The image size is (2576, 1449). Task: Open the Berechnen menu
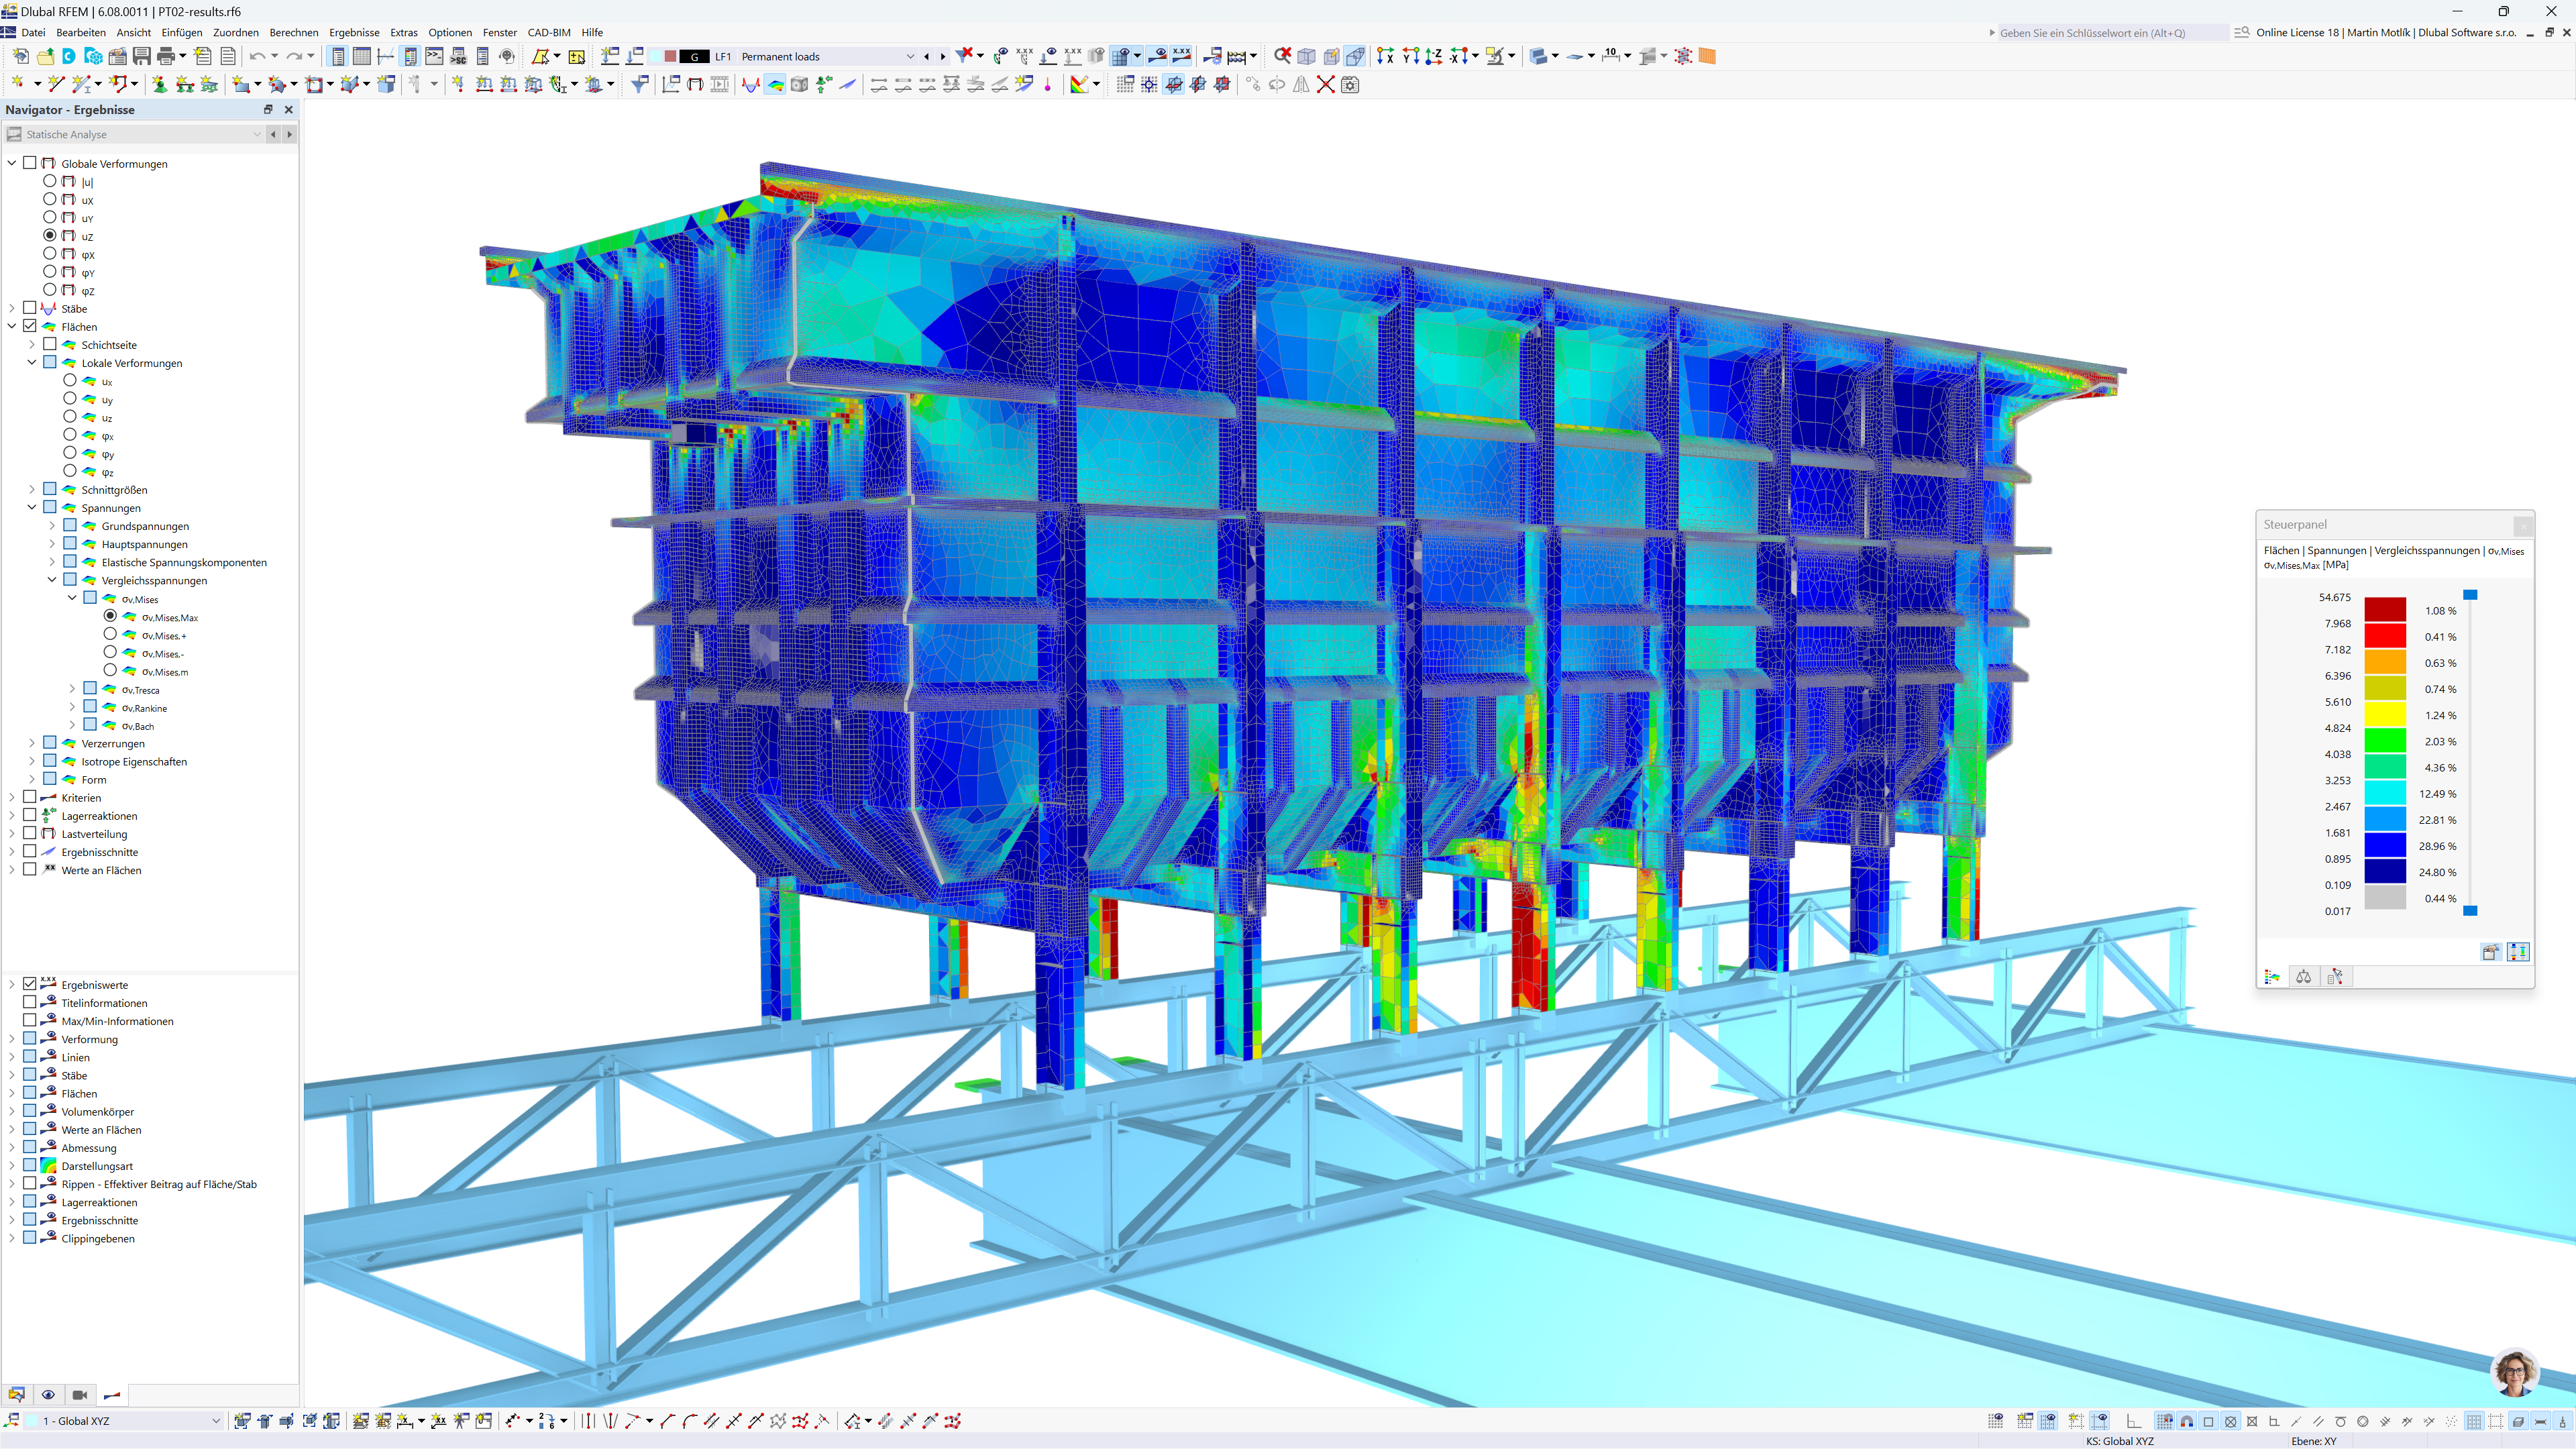click(293, 32)
